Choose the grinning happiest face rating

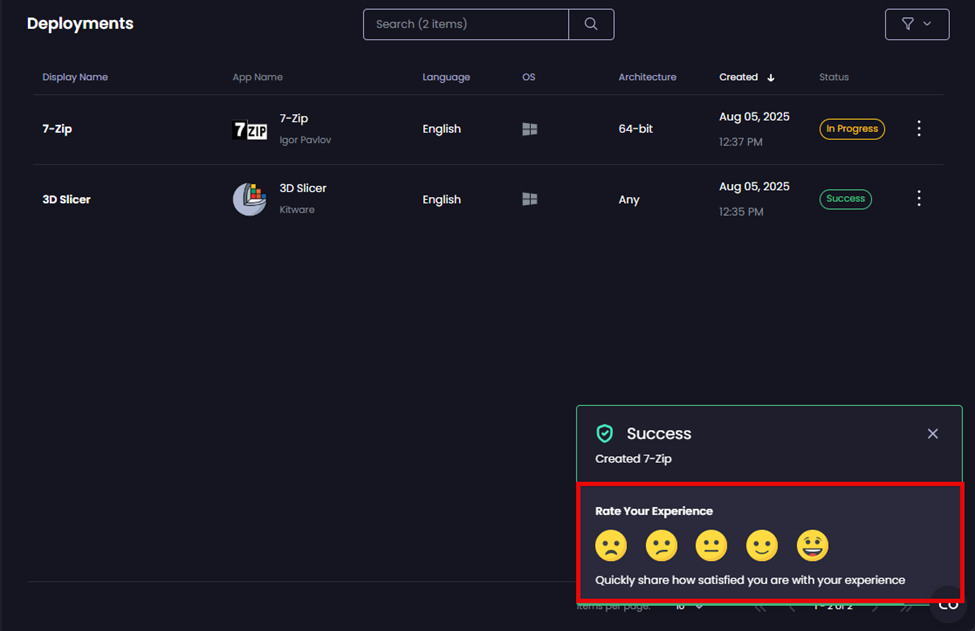pyautogui.click(x=812, y=546)
